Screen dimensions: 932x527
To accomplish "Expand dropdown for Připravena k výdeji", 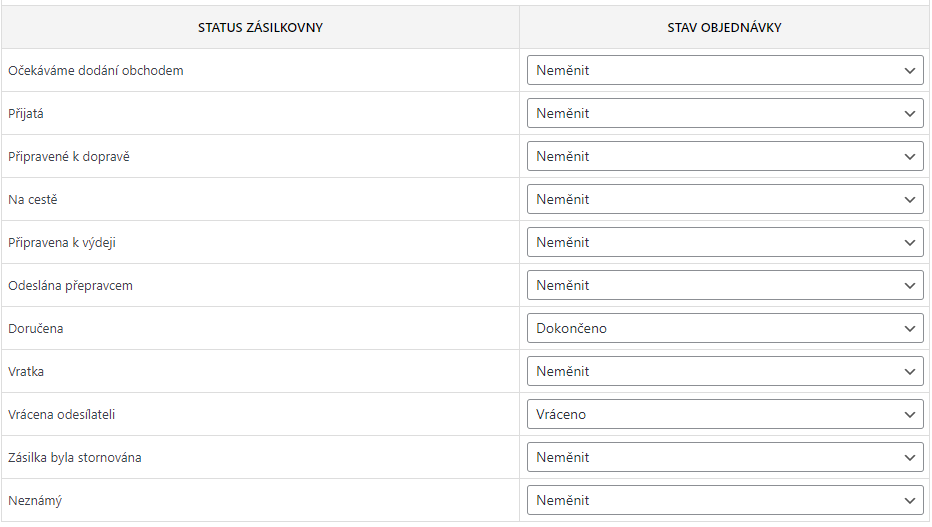I will point(724,243).
